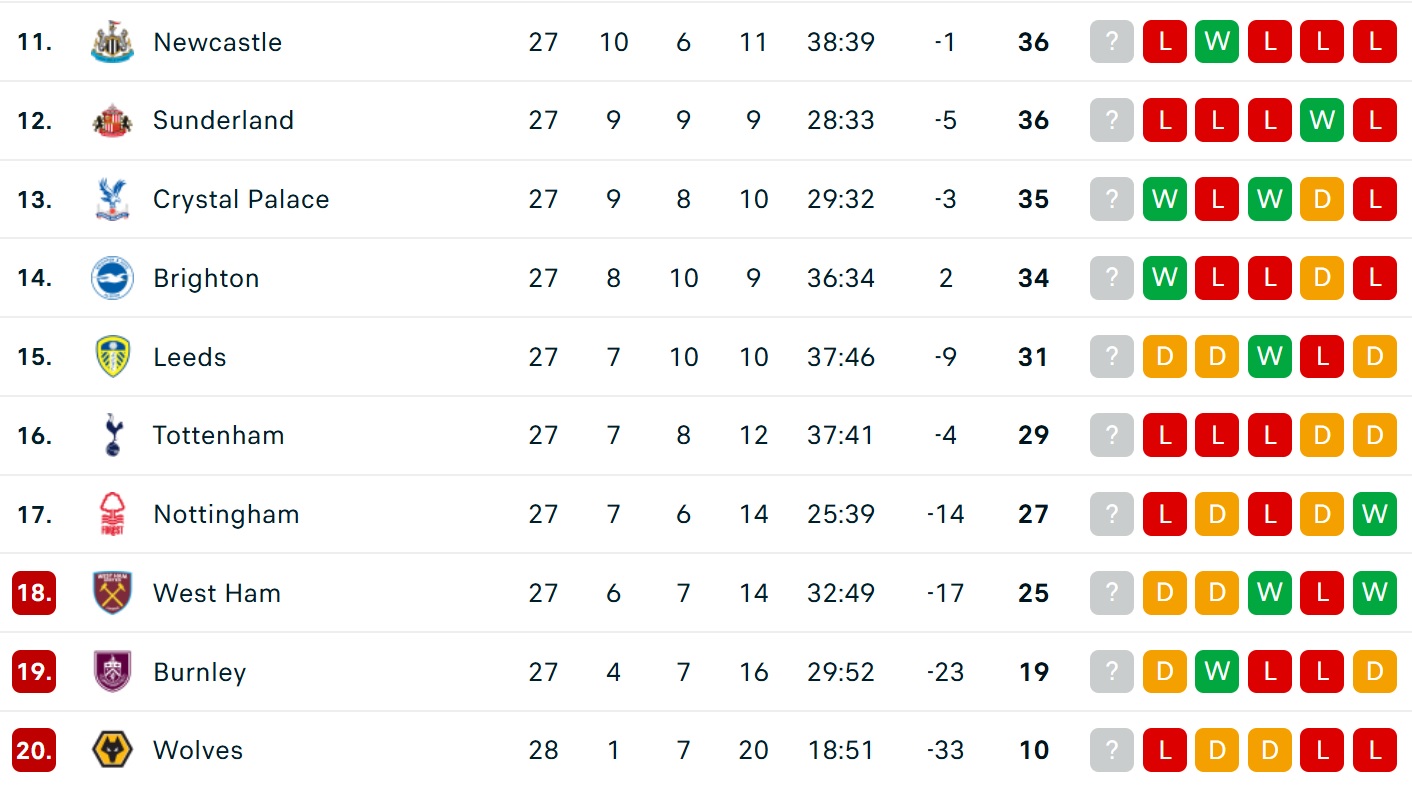Open the Wolves team name link
The image size is (1412, 785).
pos(198,750)
